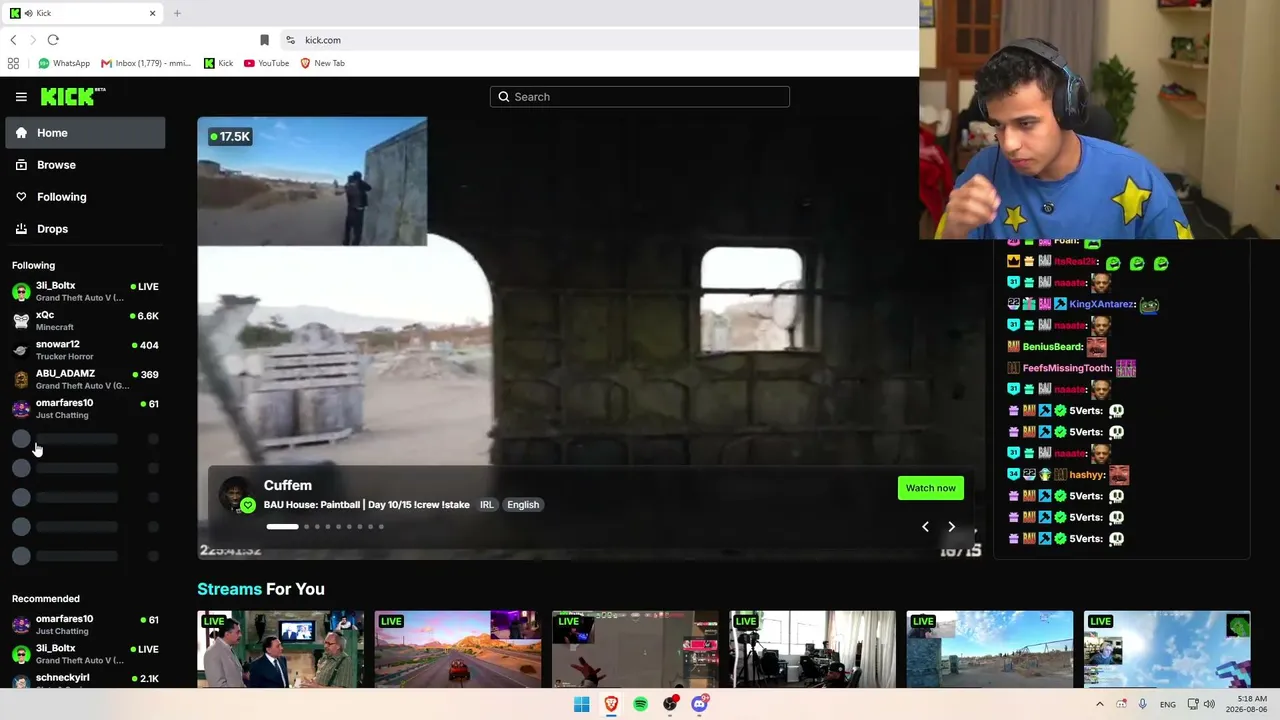The image size is (1280, 720).
Task: Go to previous featured stream arrow
Action: (925, 527)
